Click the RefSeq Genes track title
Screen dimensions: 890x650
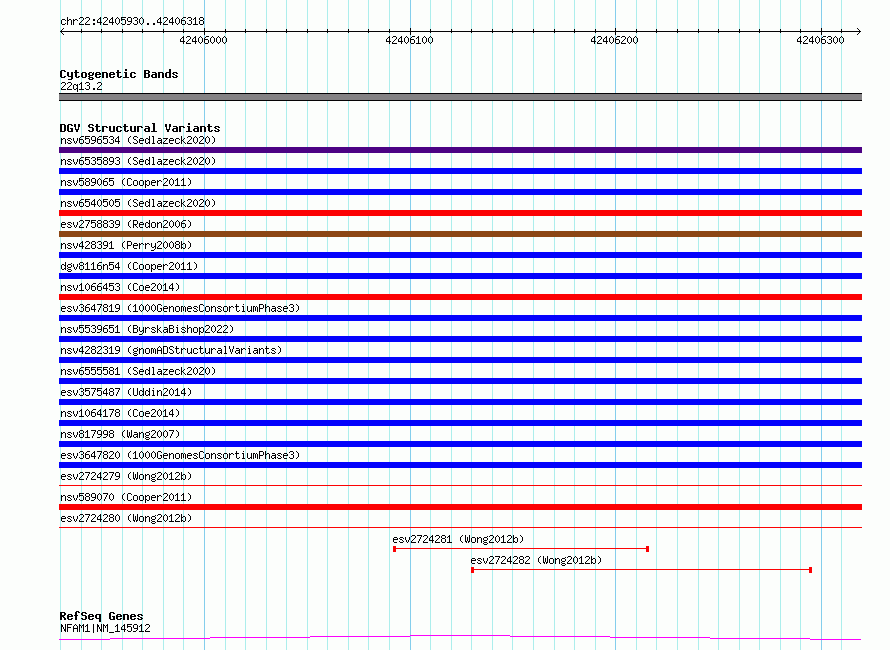pos(101,616)
